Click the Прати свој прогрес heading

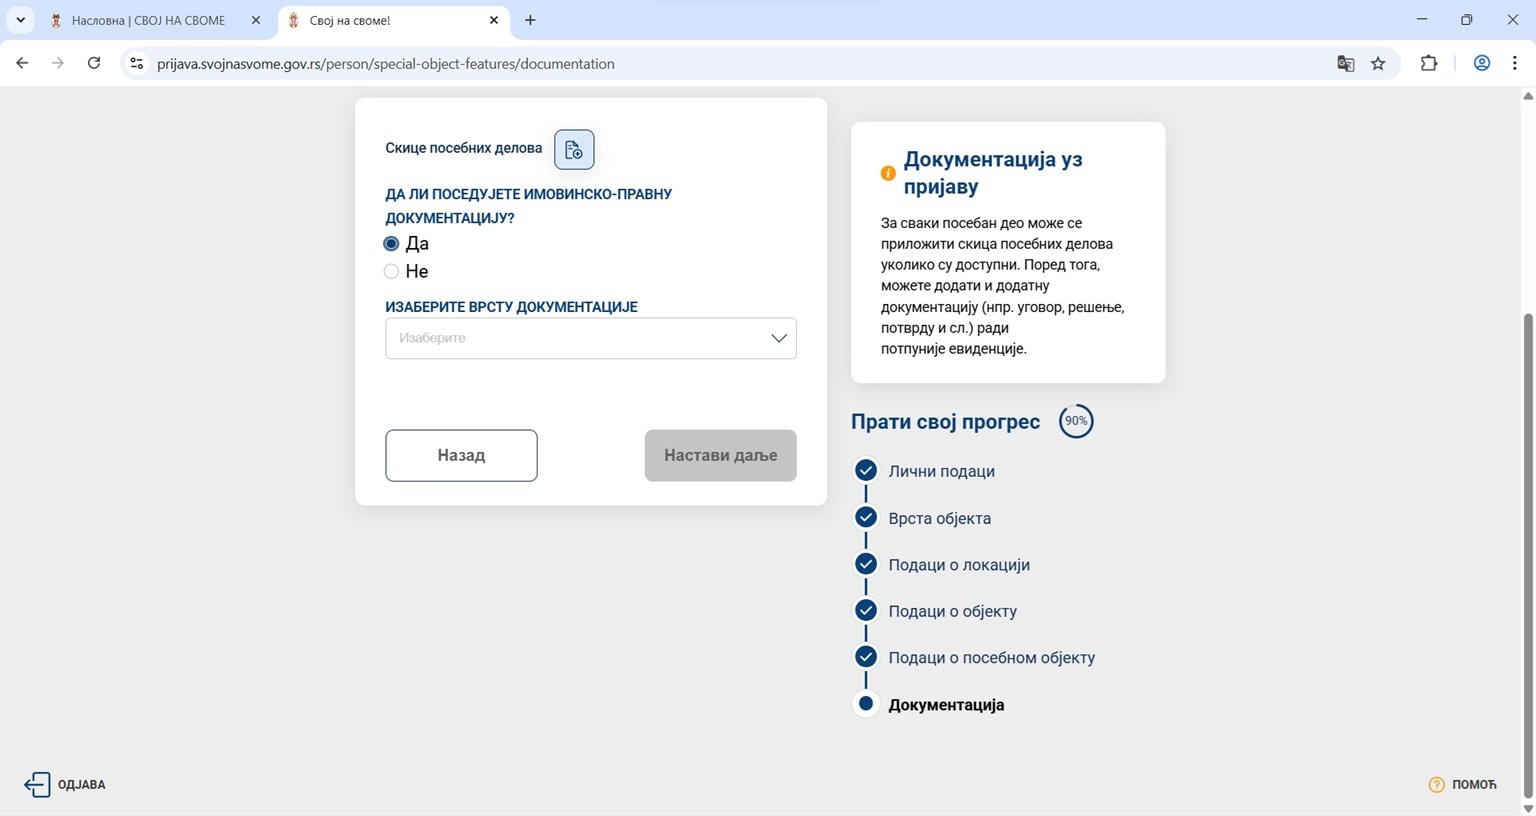tap(945, 422)
